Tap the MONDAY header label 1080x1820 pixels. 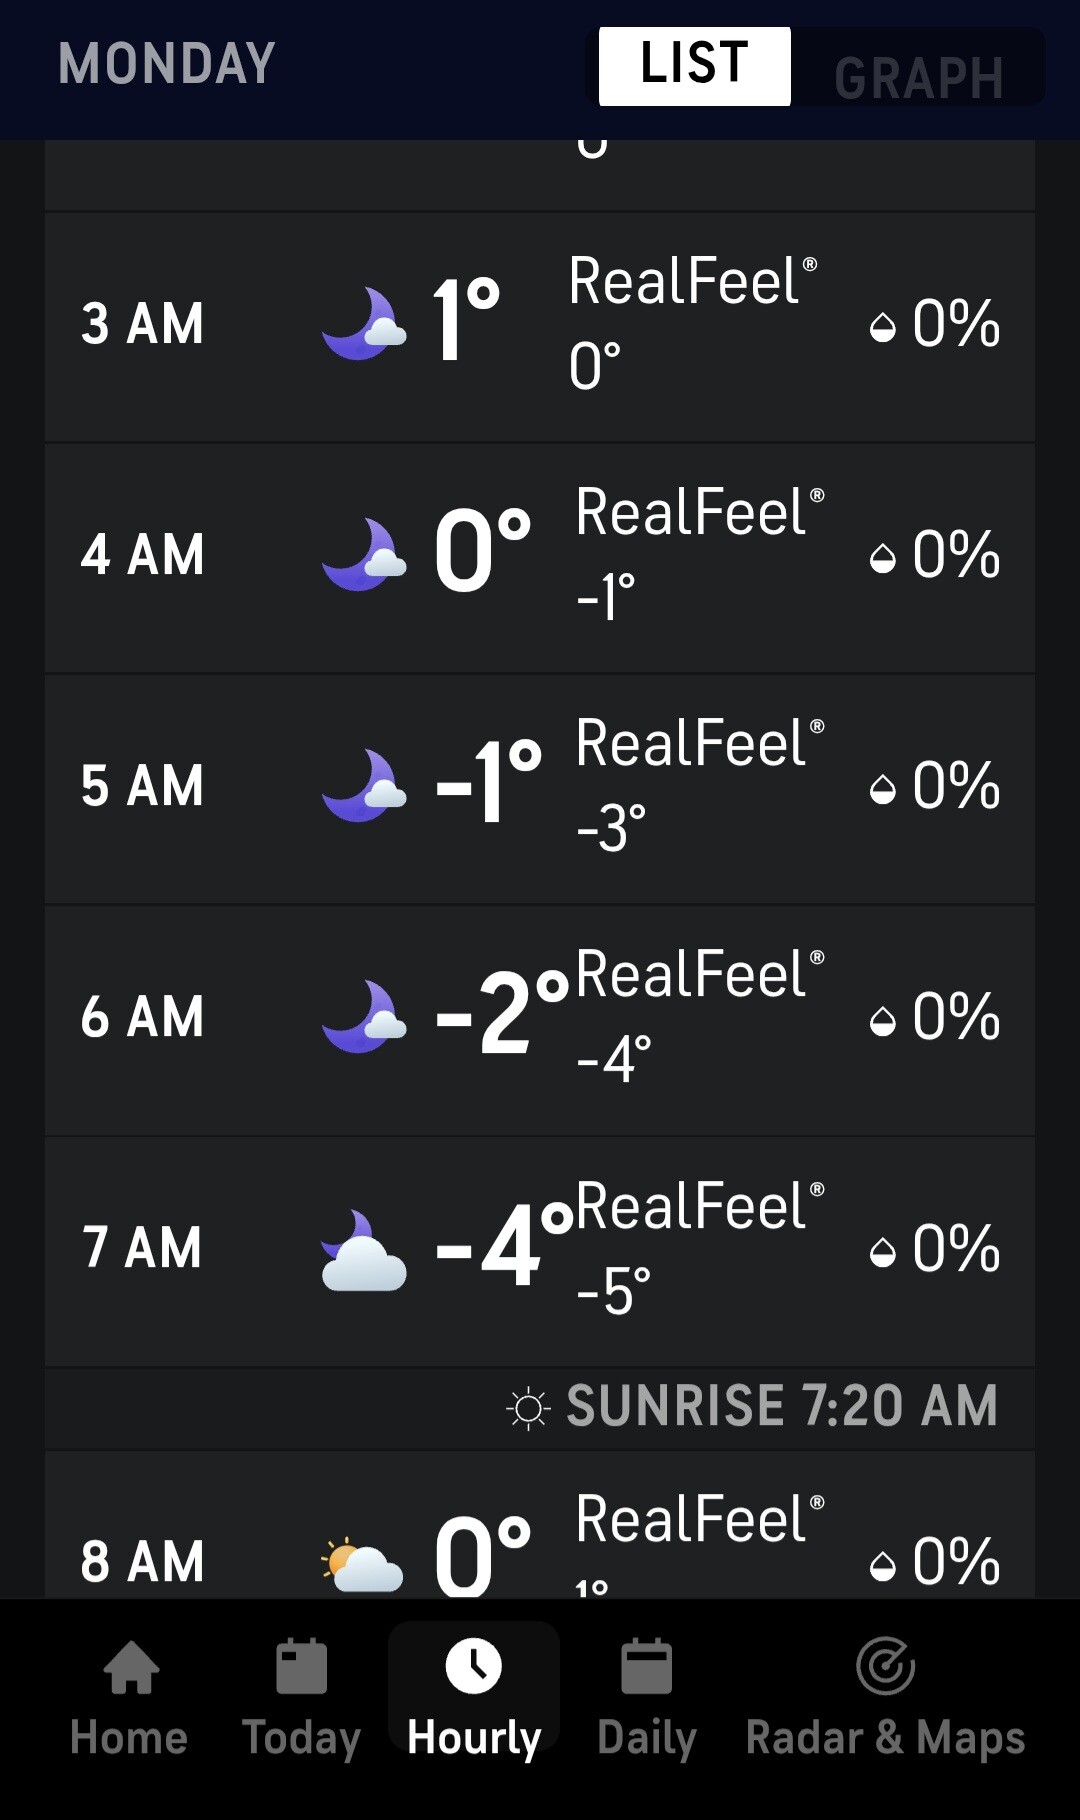[x=167, y=64]
